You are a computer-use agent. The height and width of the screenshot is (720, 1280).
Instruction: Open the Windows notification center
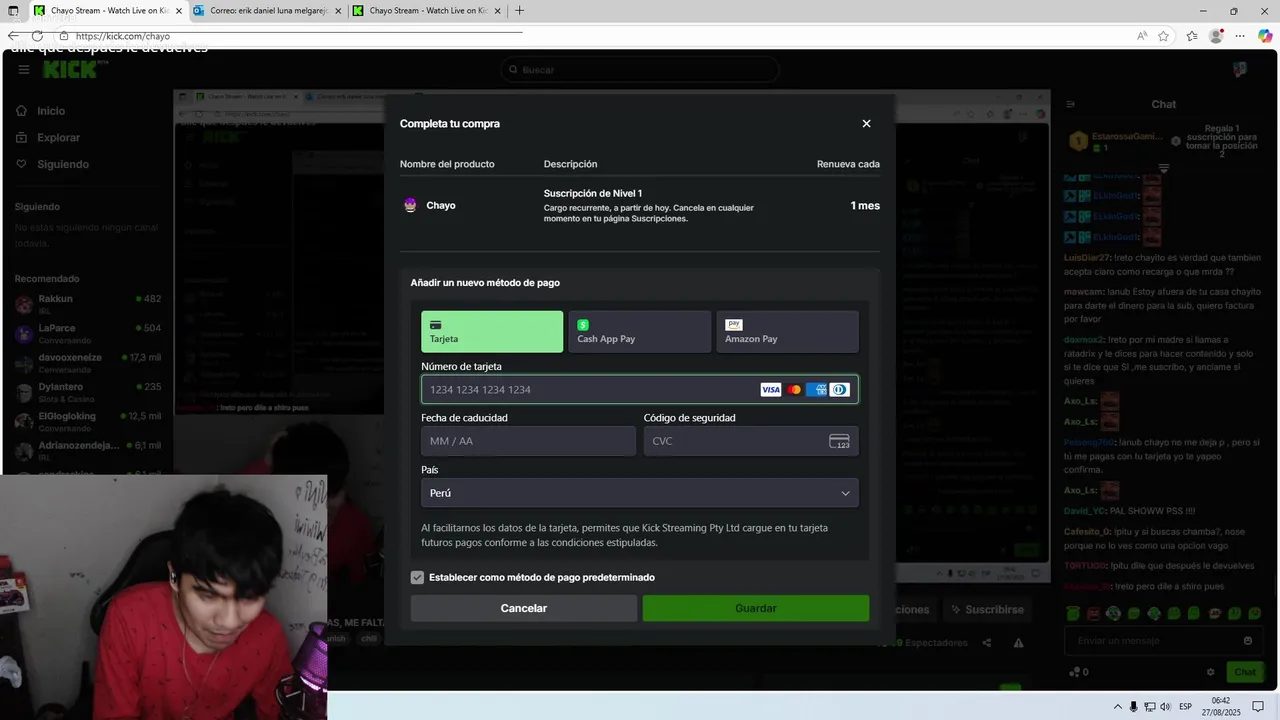pyautogui.click(x=1259, y=707)
